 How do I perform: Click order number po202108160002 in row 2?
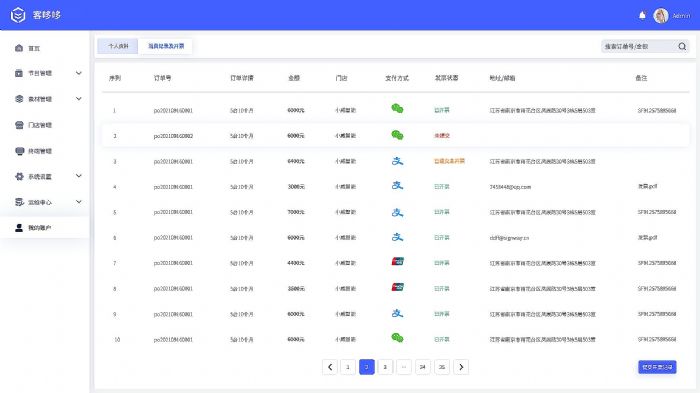coord(173,136)
